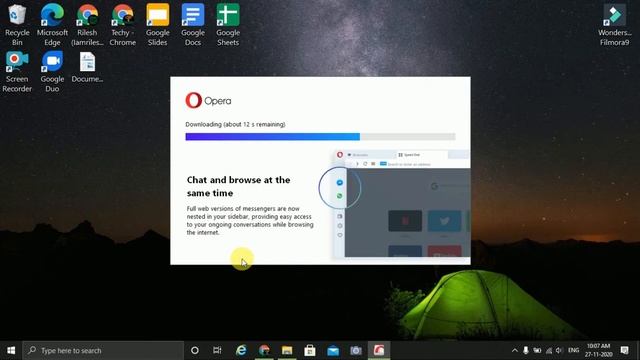Open Google Sheets desktop shortcut
The width and height of the screenshot is (640, 360).
[228, 24]
